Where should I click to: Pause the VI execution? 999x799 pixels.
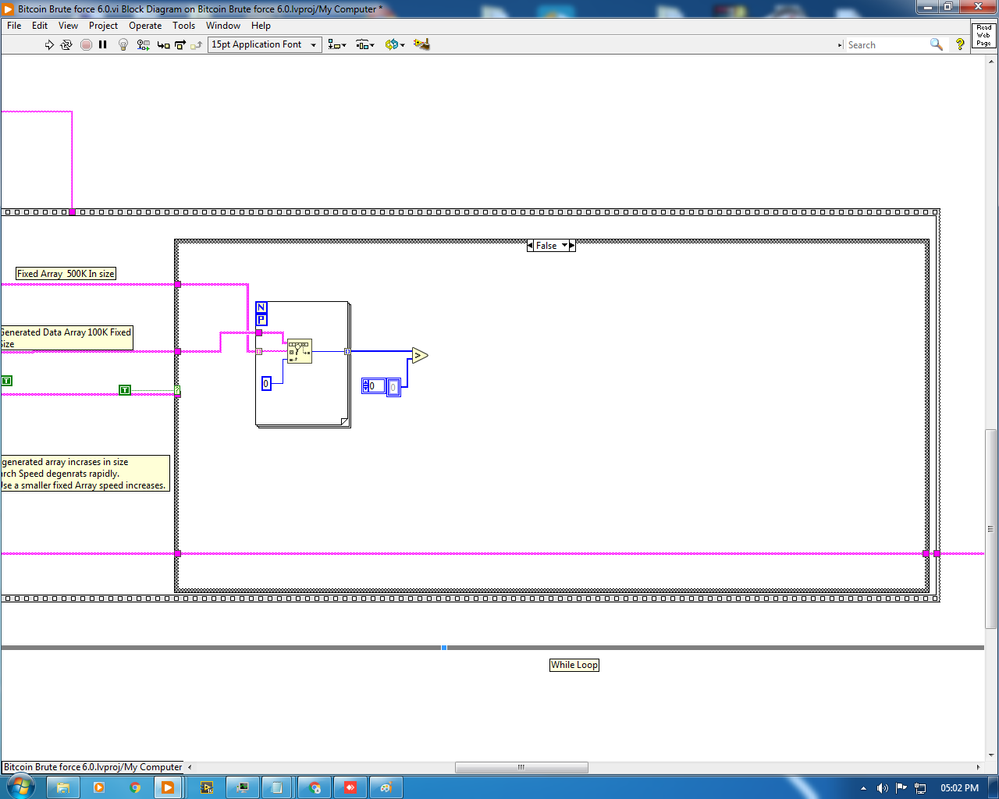coord(103,45)
